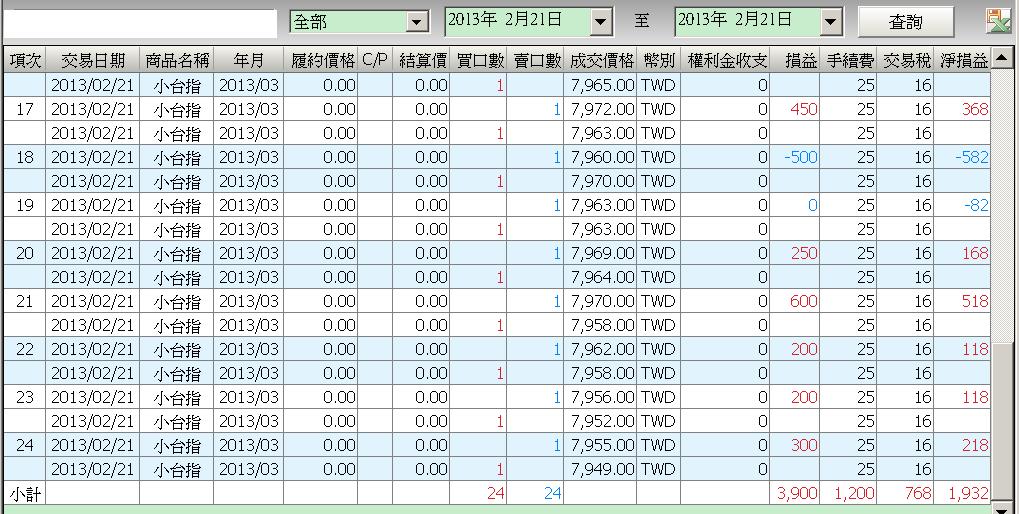Select row number 21
The height and width of the screenshot is (514, 1019).
coord(25,302)
